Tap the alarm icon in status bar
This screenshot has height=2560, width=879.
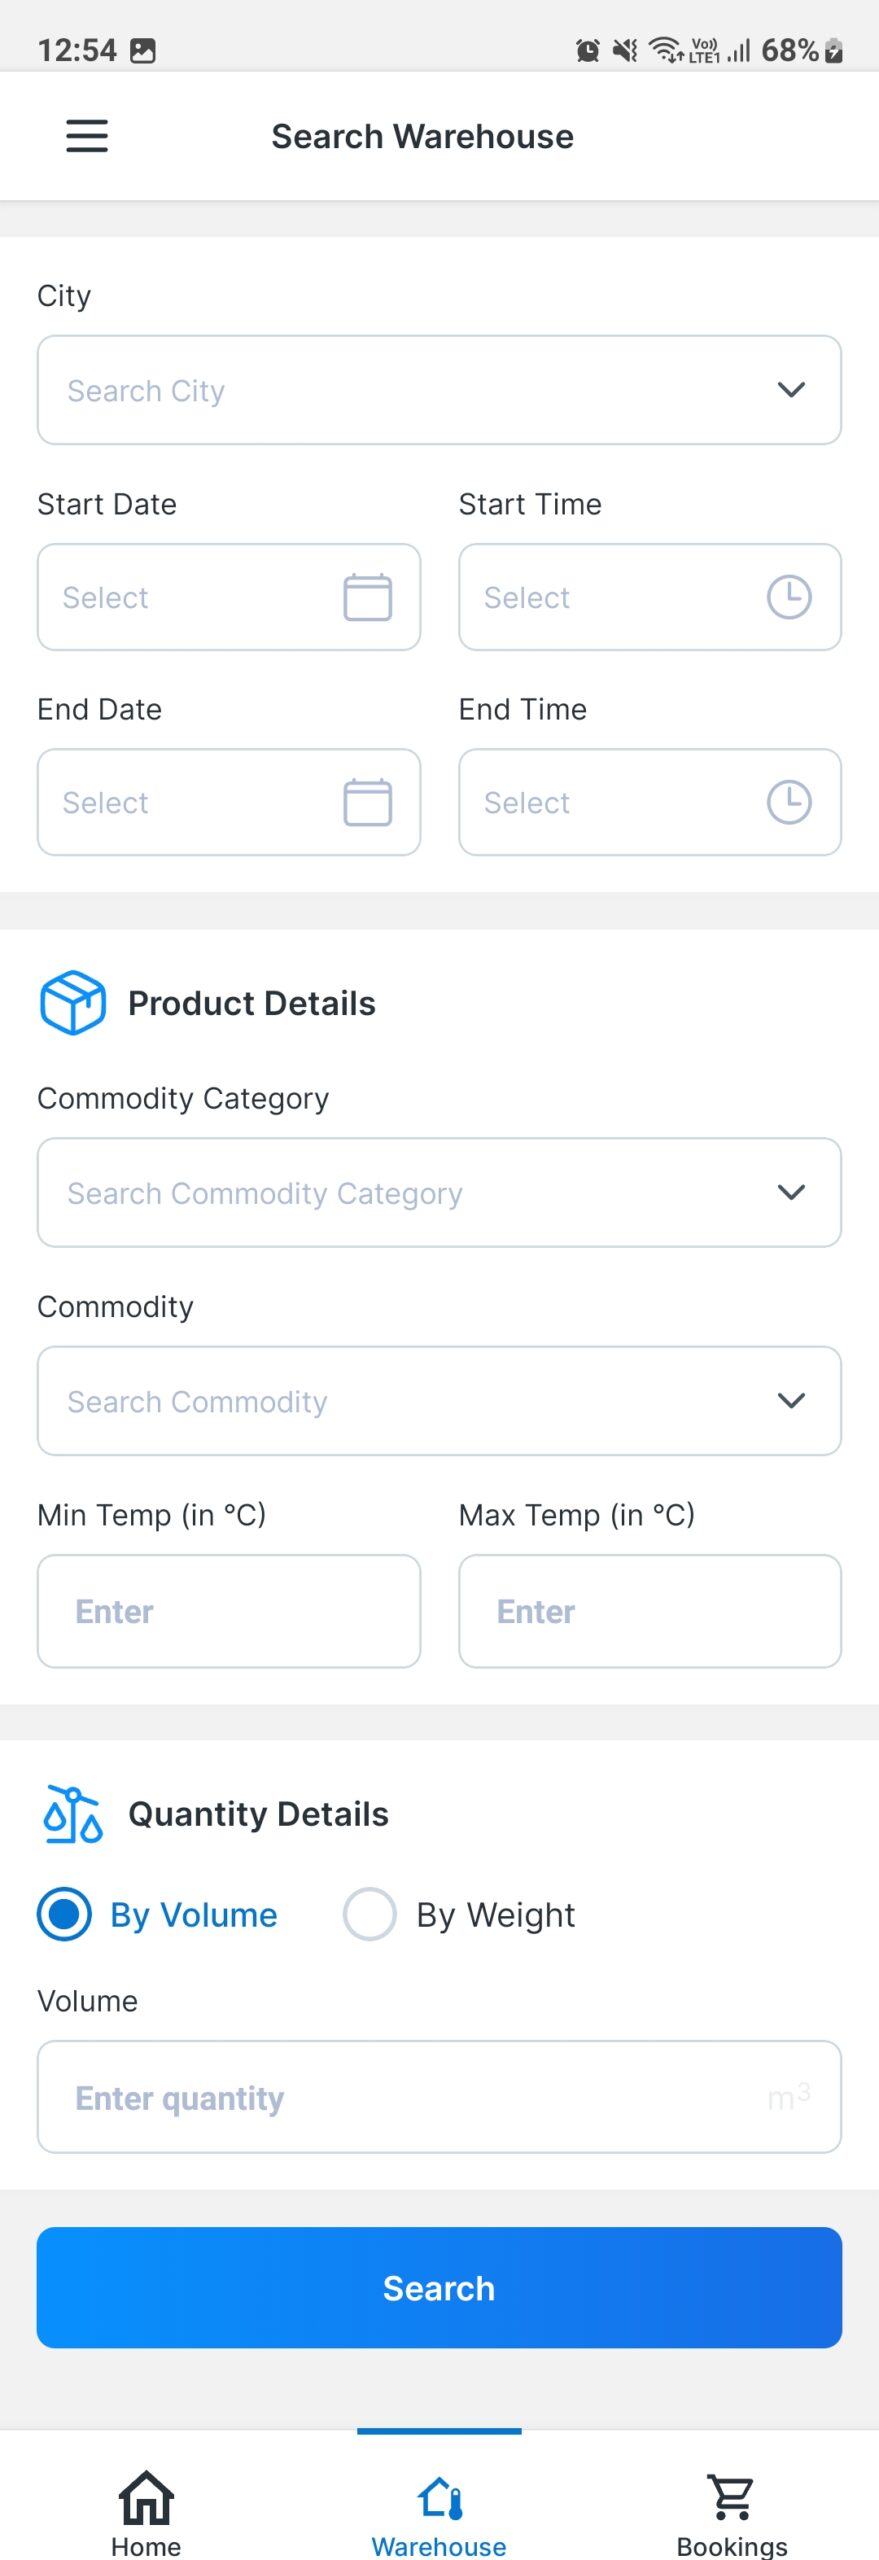coord(588,50)
